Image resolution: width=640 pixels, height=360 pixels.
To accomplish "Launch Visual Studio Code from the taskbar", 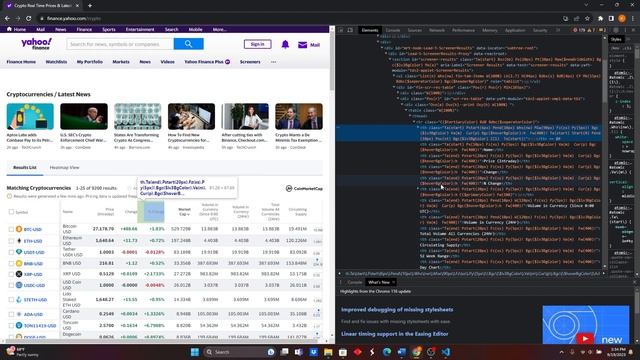I will click(x=446, y=352).
